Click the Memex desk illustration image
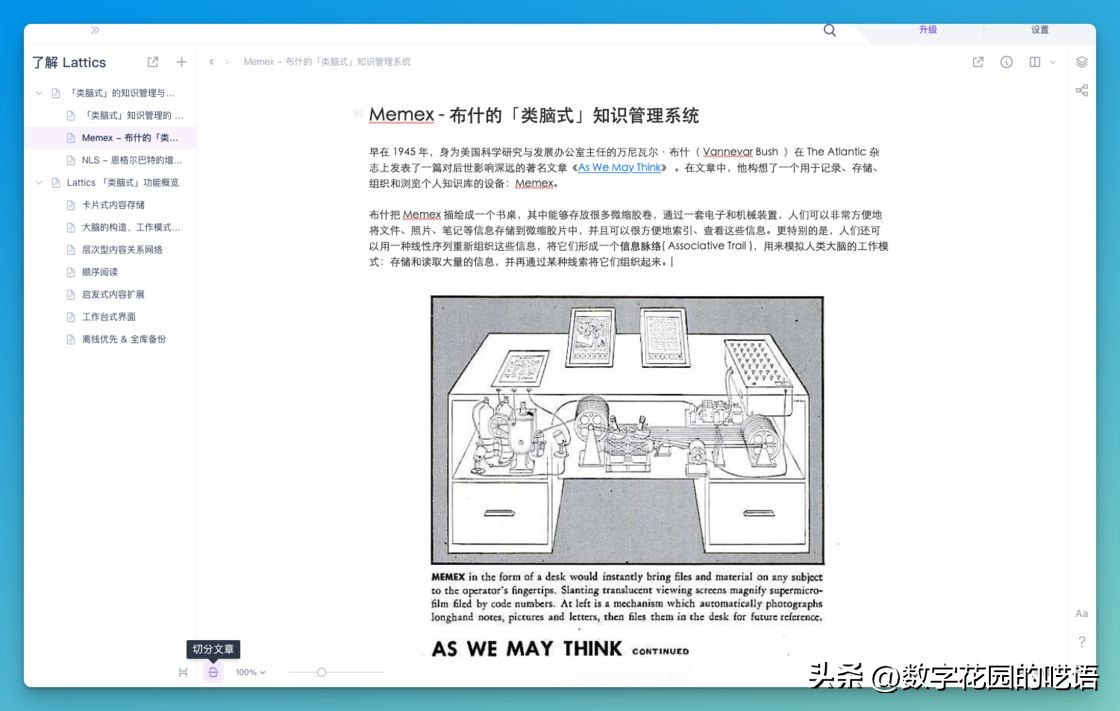This screenshot has height=711, width=1120. coord(627,430)
